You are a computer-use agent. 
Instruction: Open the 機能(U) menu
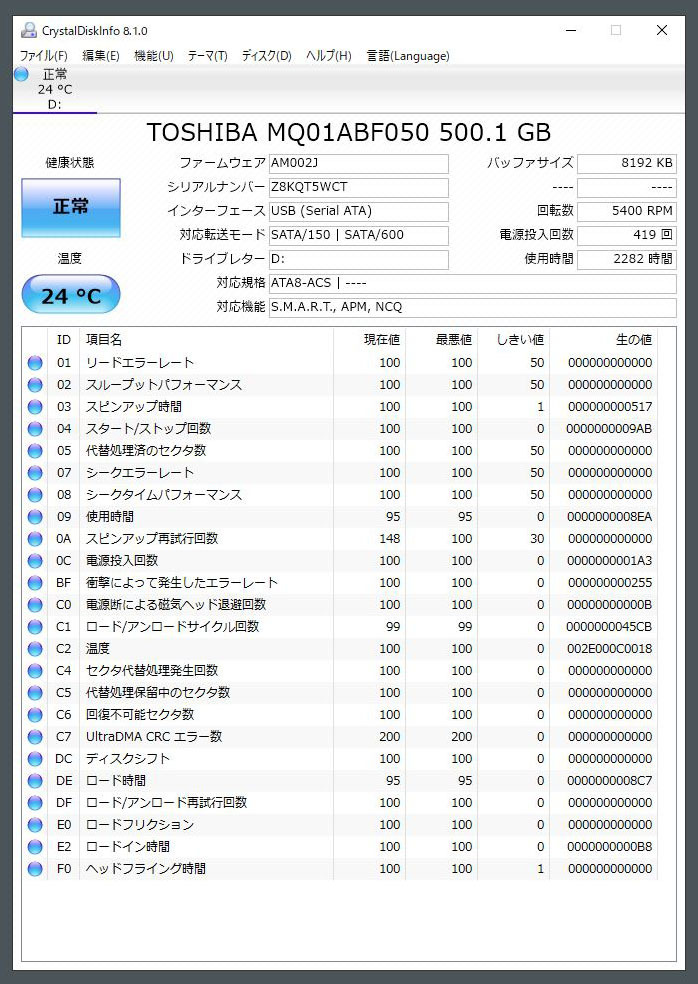click(154, 56)
